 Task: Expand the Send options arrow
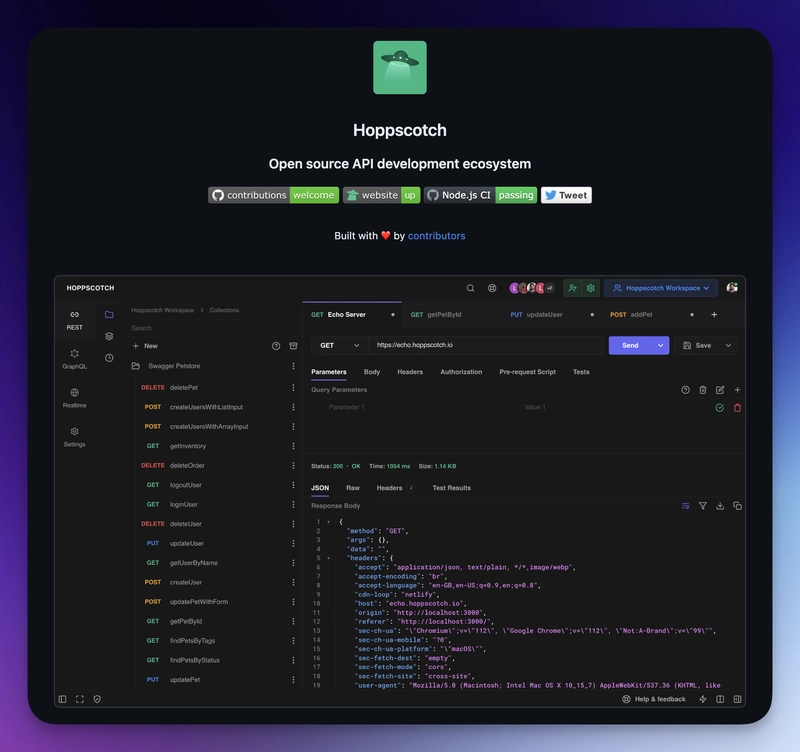click(x=660, y=345)
